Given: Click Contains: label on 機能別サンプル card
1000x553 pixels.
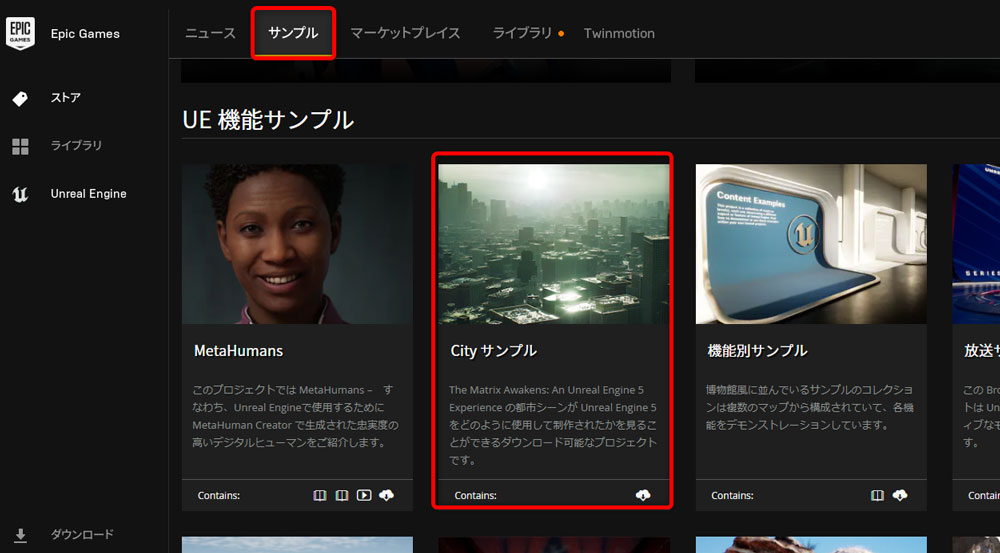Looking at the screenshot, I should tap(732, 496).
